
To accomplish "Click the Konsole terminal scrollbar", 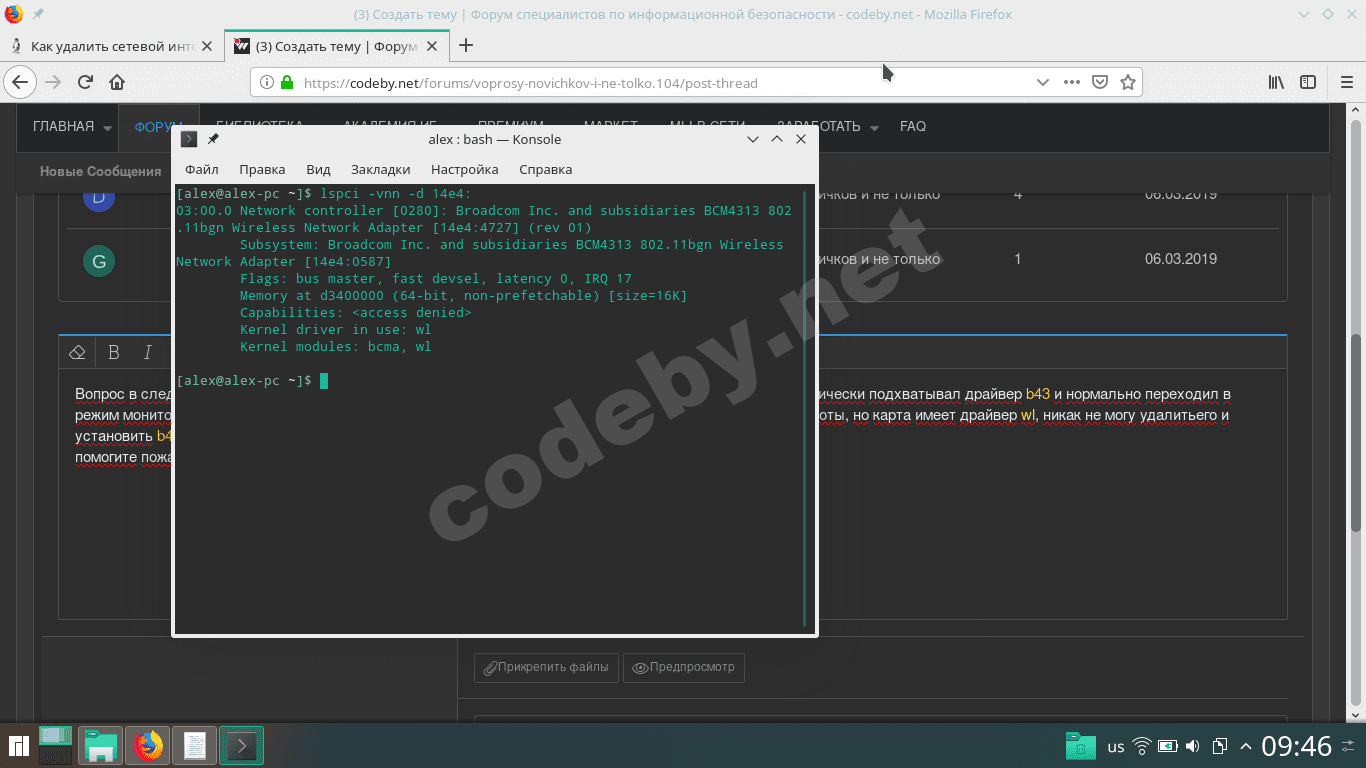I will 805,408.
